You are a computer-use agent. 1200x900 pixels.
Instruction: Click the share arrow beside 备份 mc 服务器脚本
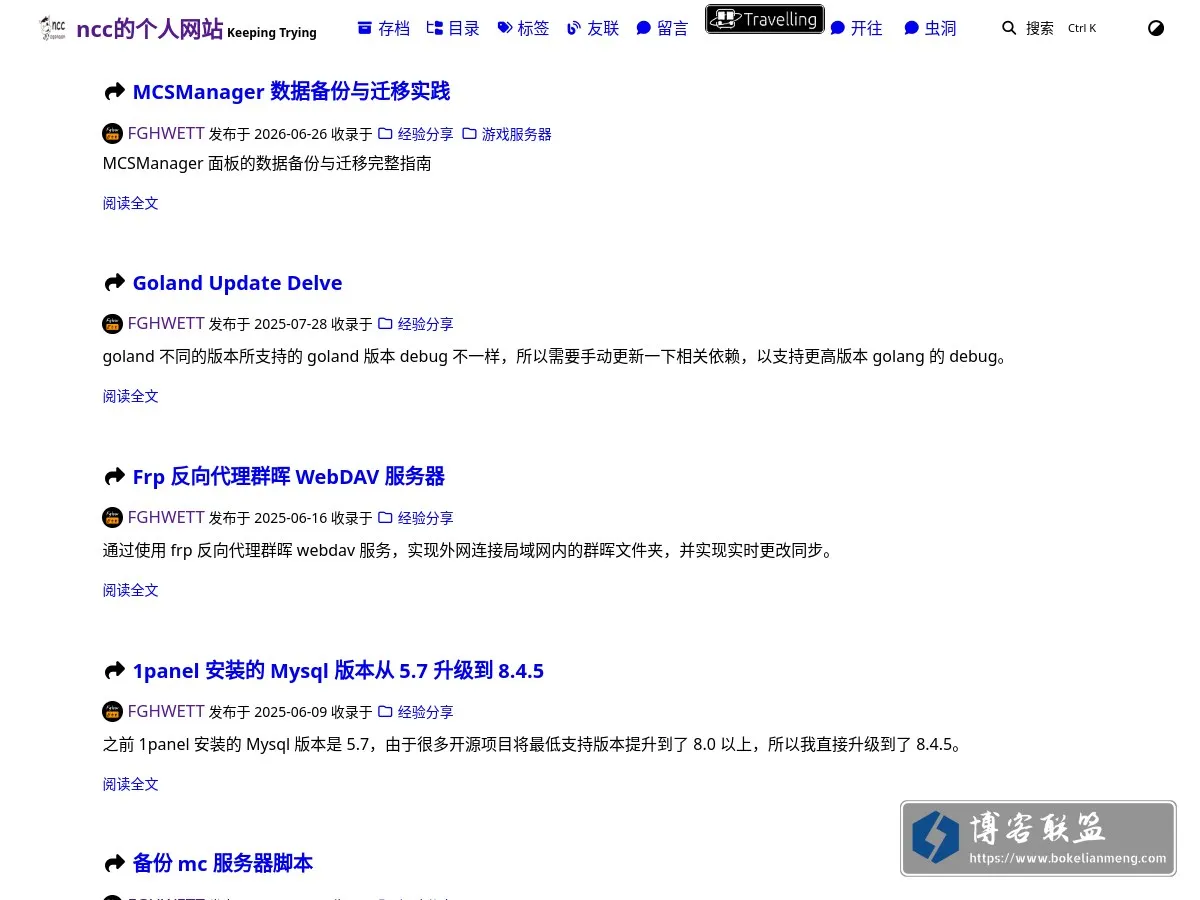click(114, 864)
